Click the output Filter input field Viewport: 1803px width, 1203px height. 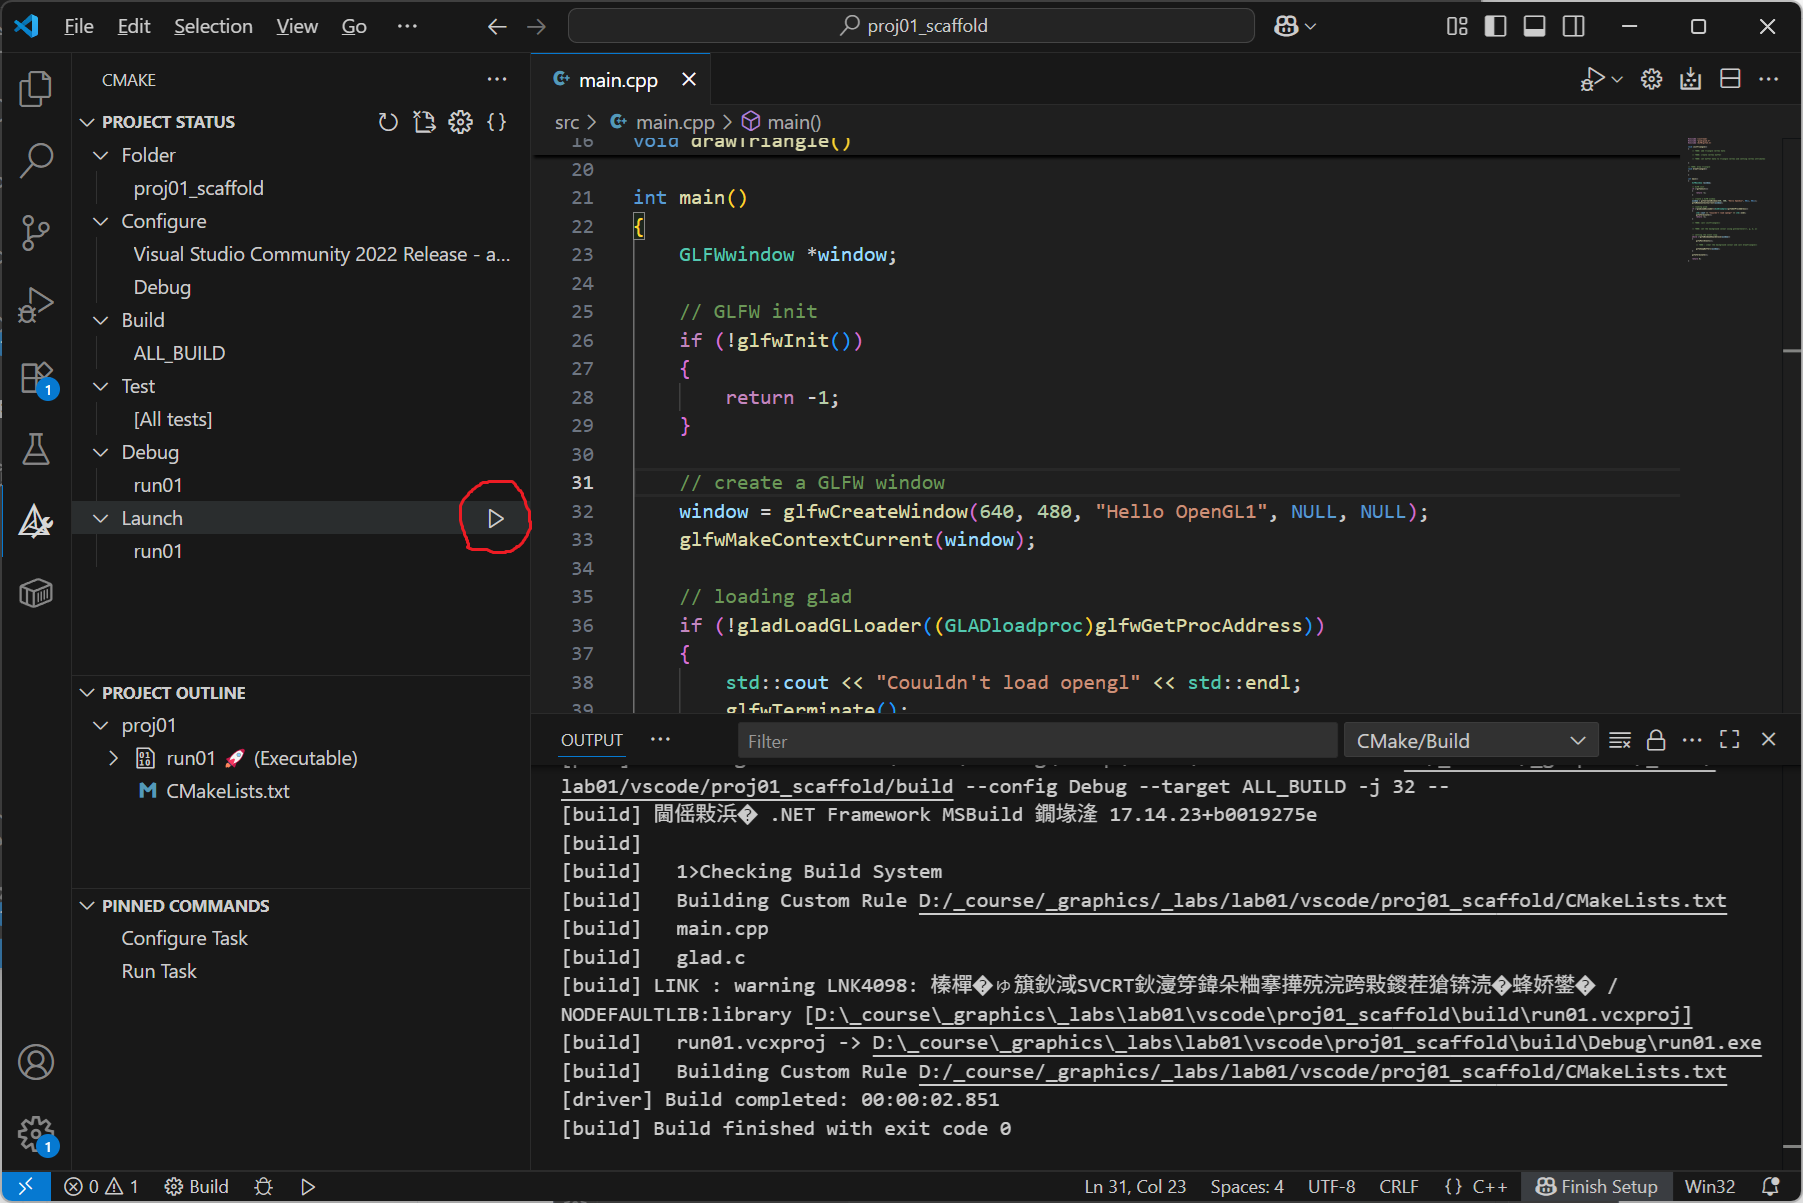point(1036,741)
